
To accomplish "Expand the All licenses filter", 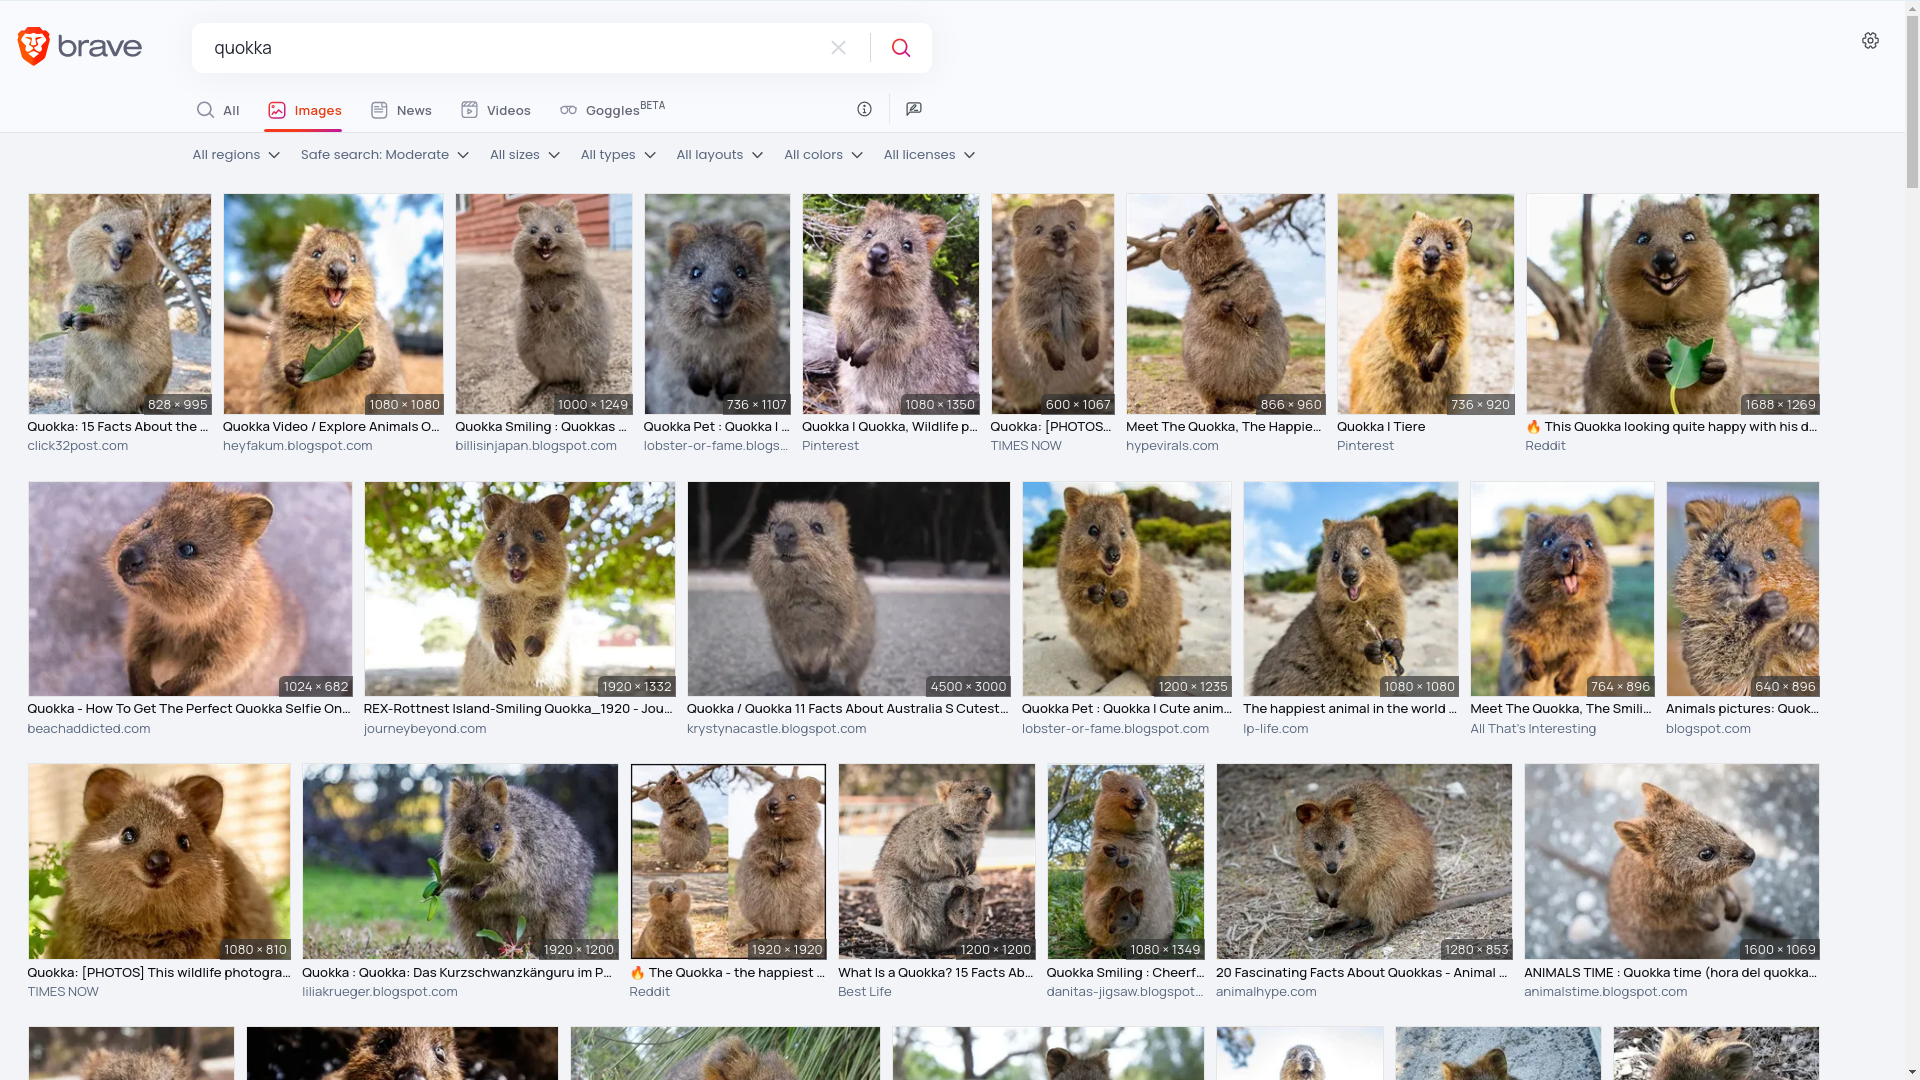I will (x=929, y=155).
